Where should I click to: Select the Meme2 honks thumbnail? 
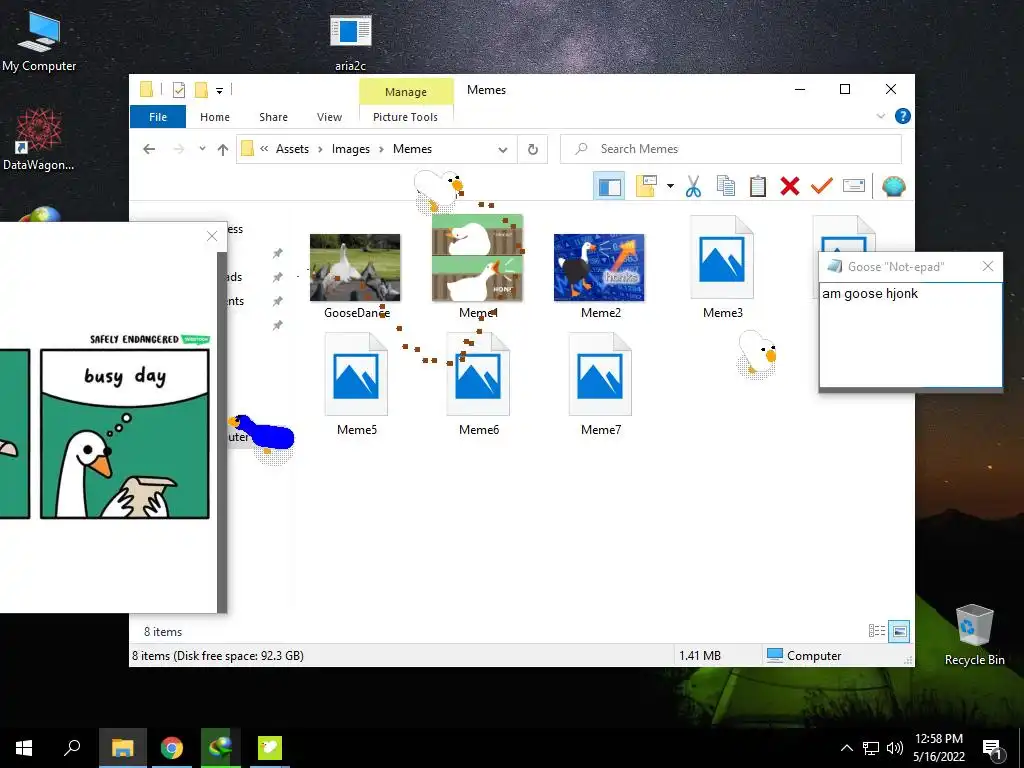tap(600, 276)
